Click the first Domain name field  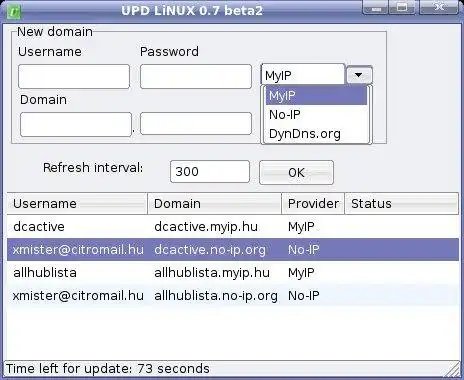point(76,125)
